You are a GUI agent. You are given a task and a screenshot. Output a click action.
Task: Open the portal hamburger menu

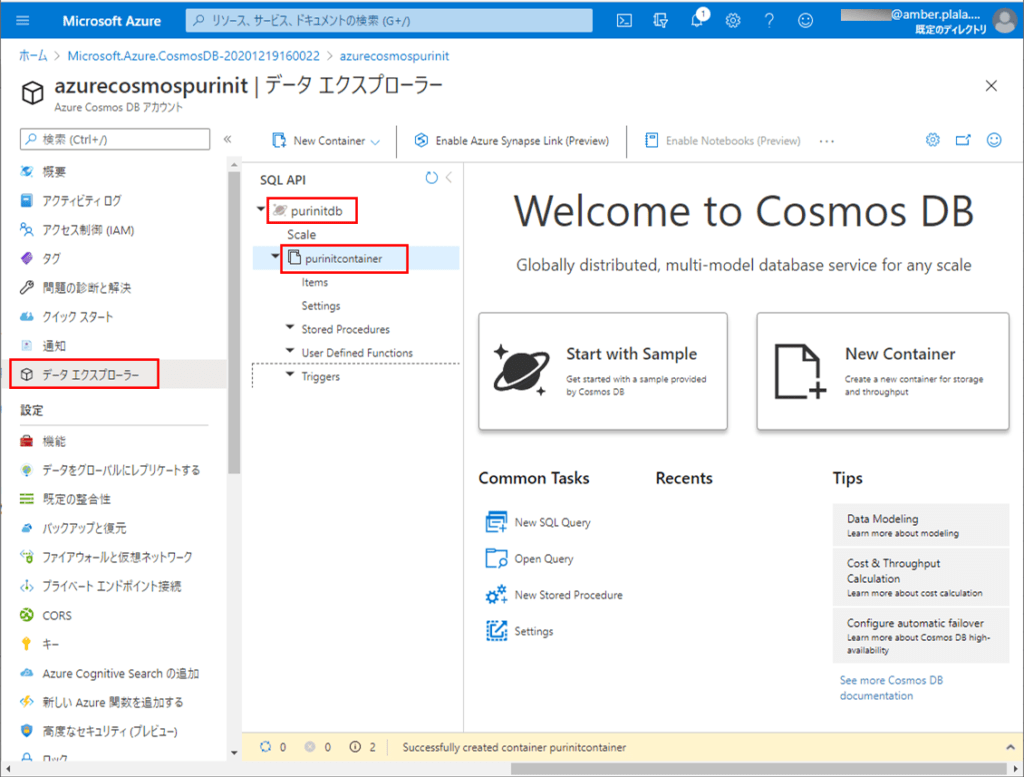(21, 19)
